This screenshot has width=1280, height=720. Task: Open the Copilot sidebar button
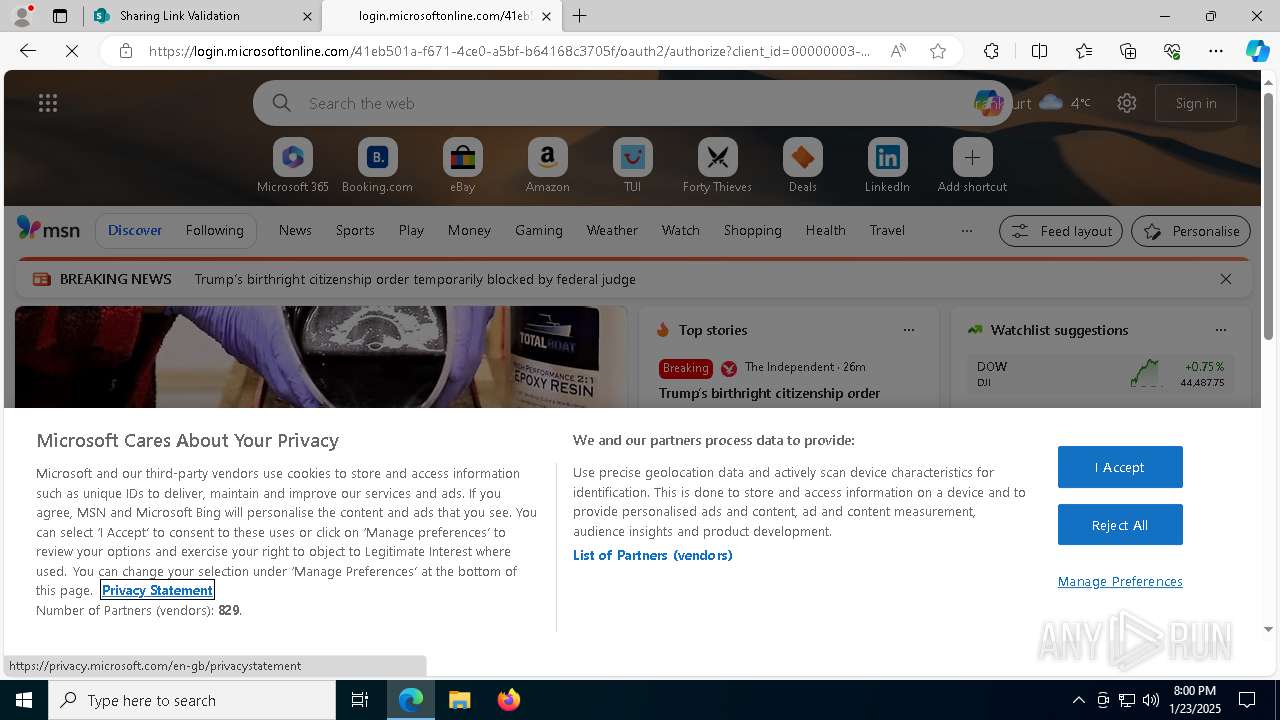click(x=1257, y=51)
